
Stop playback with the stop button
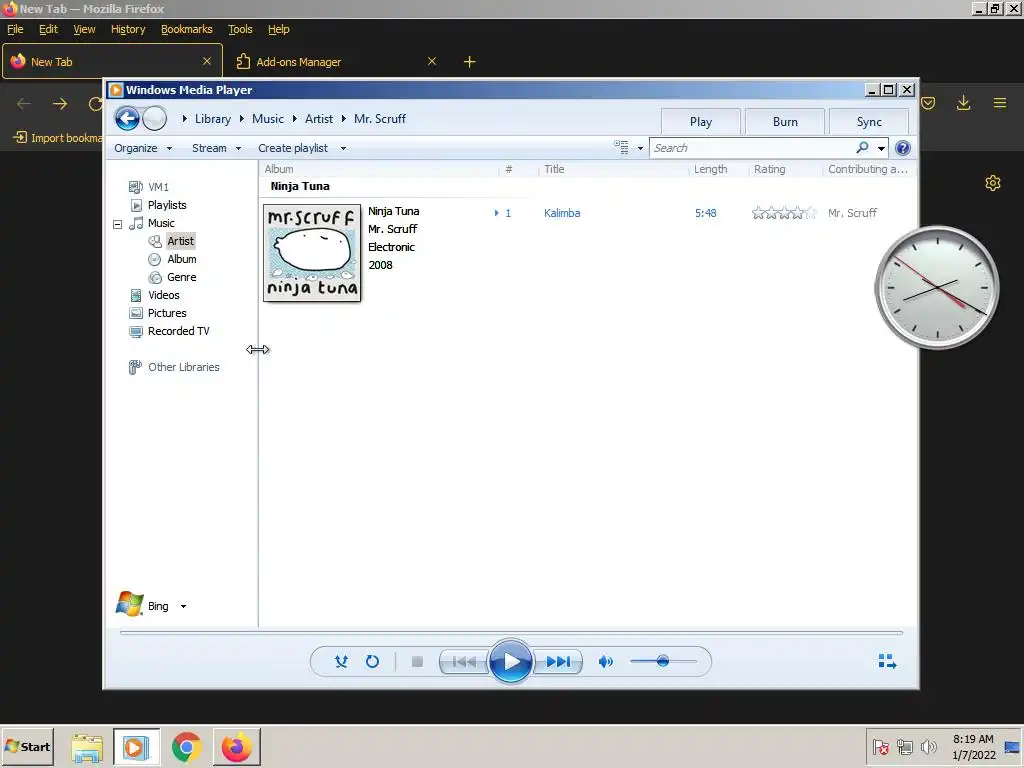pyautogui.click(x=417, y=662)
